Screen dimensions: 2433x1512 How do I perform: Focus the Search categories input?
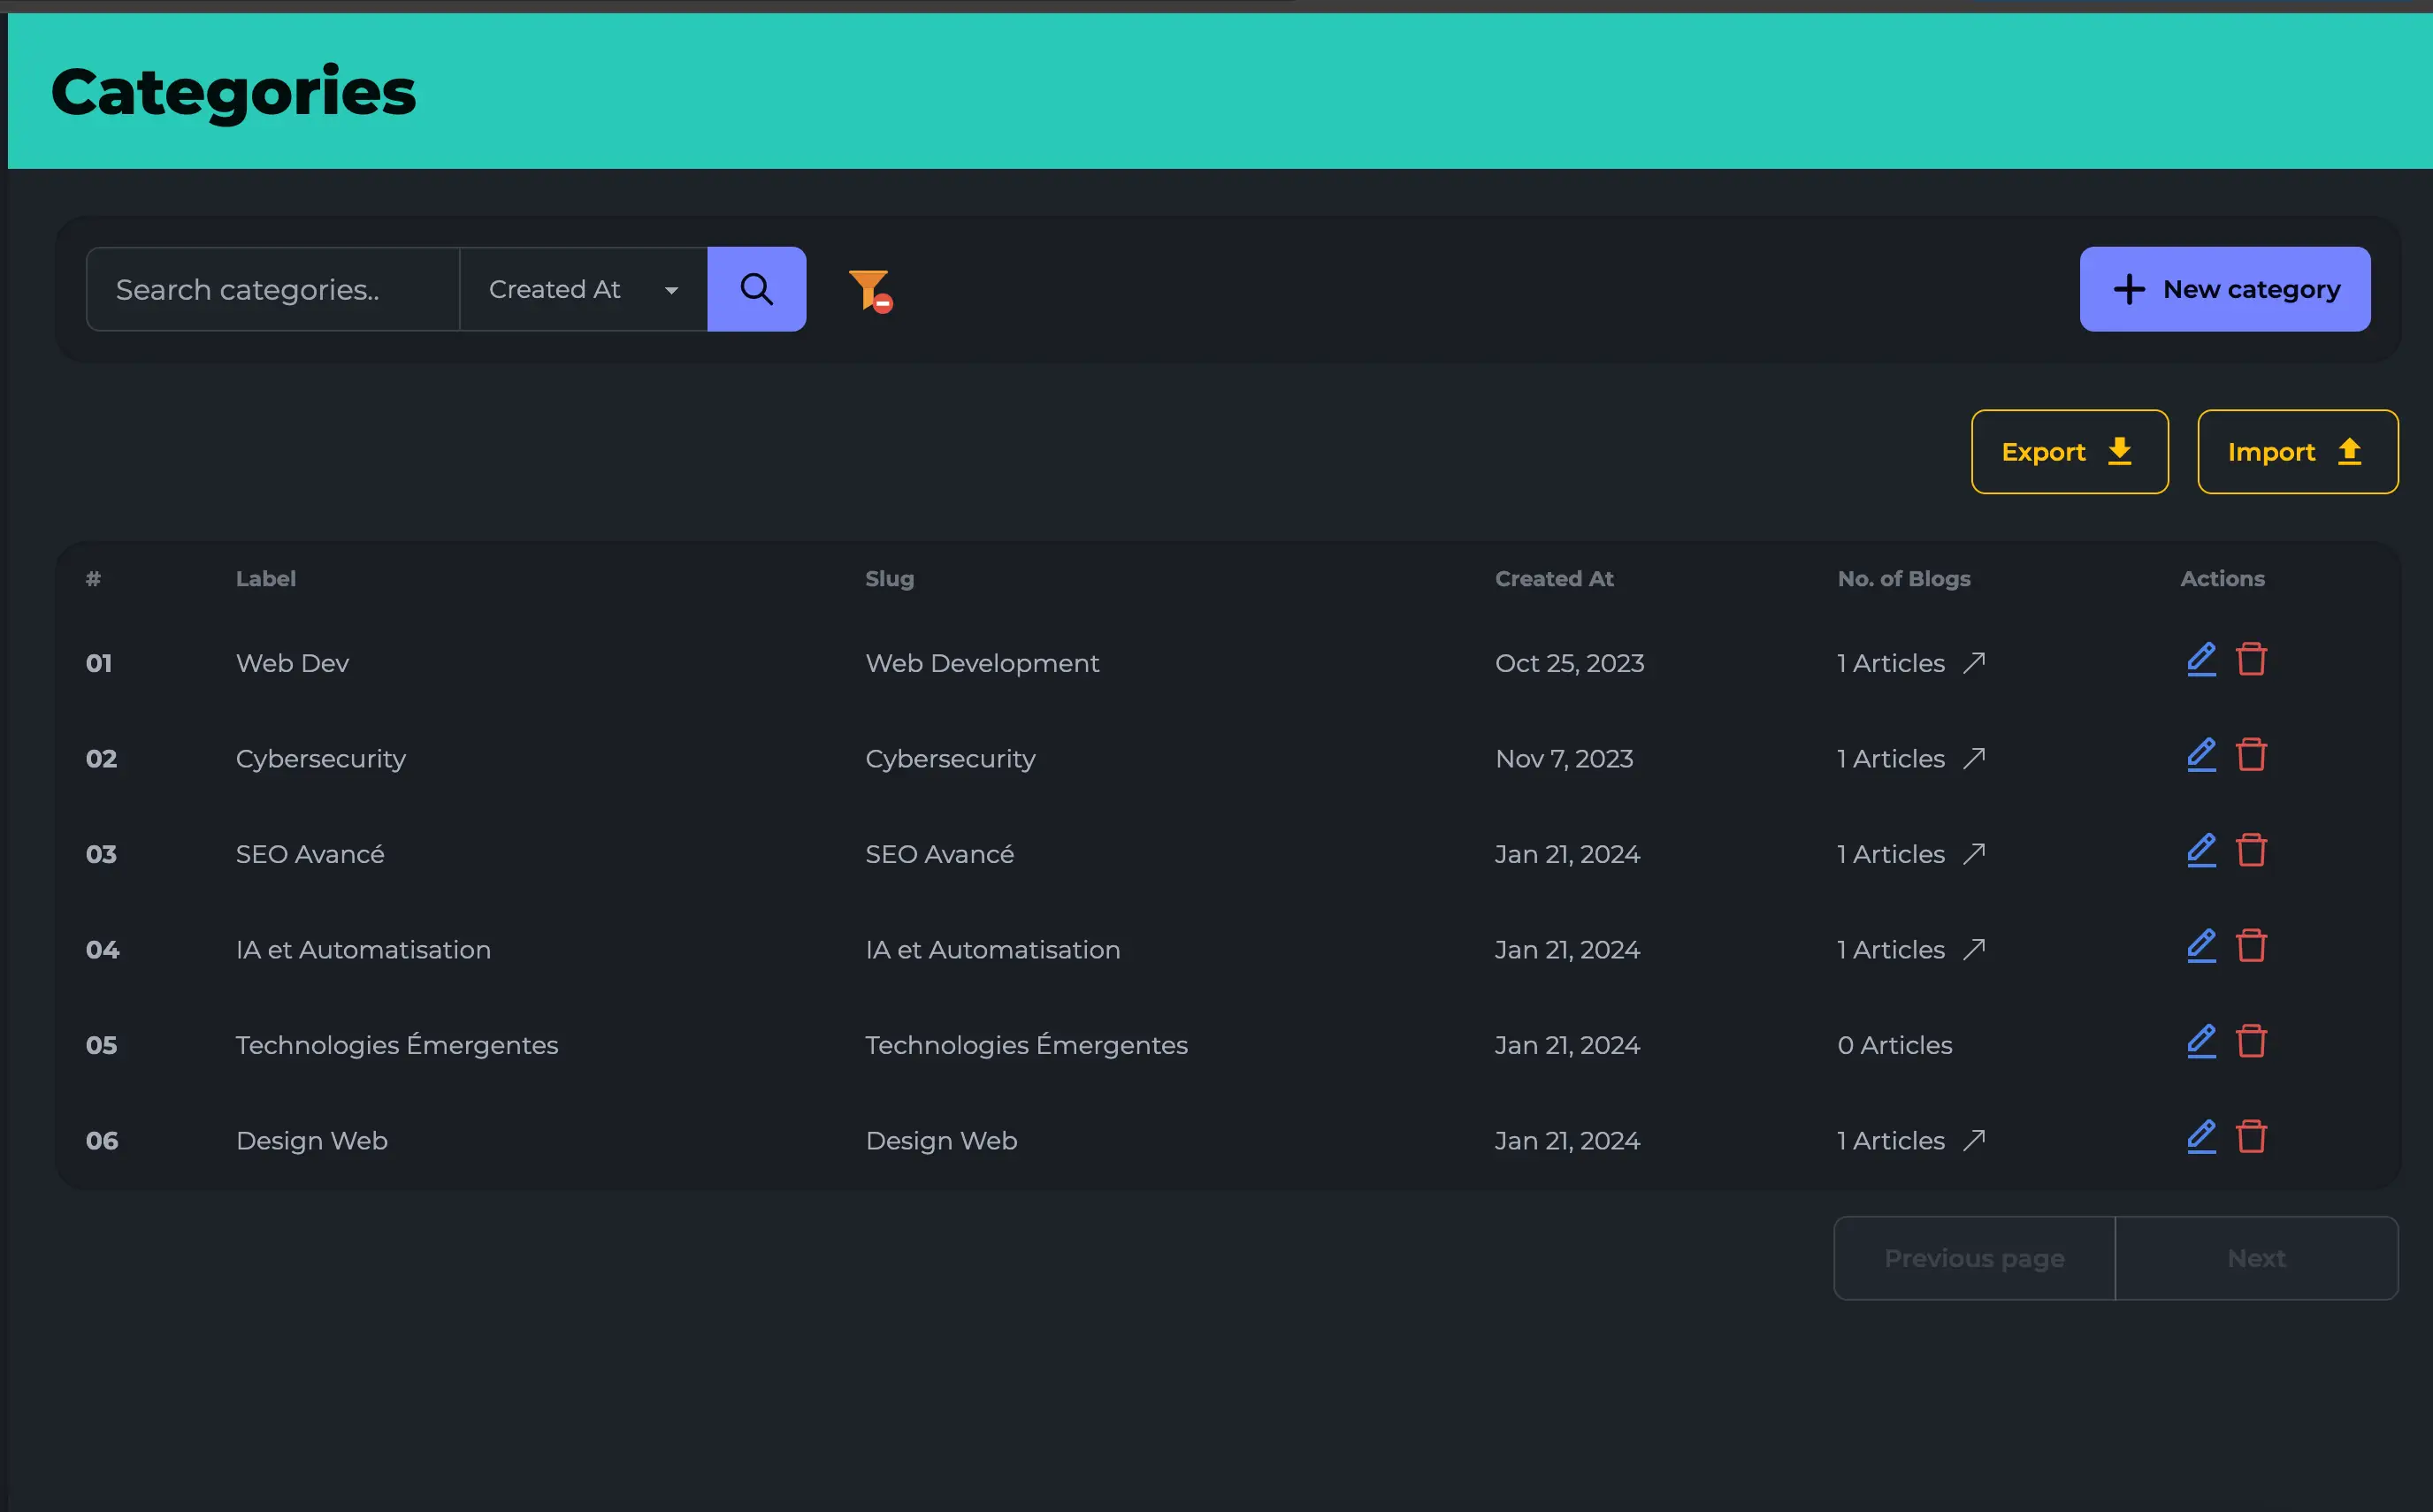(272, 289)
